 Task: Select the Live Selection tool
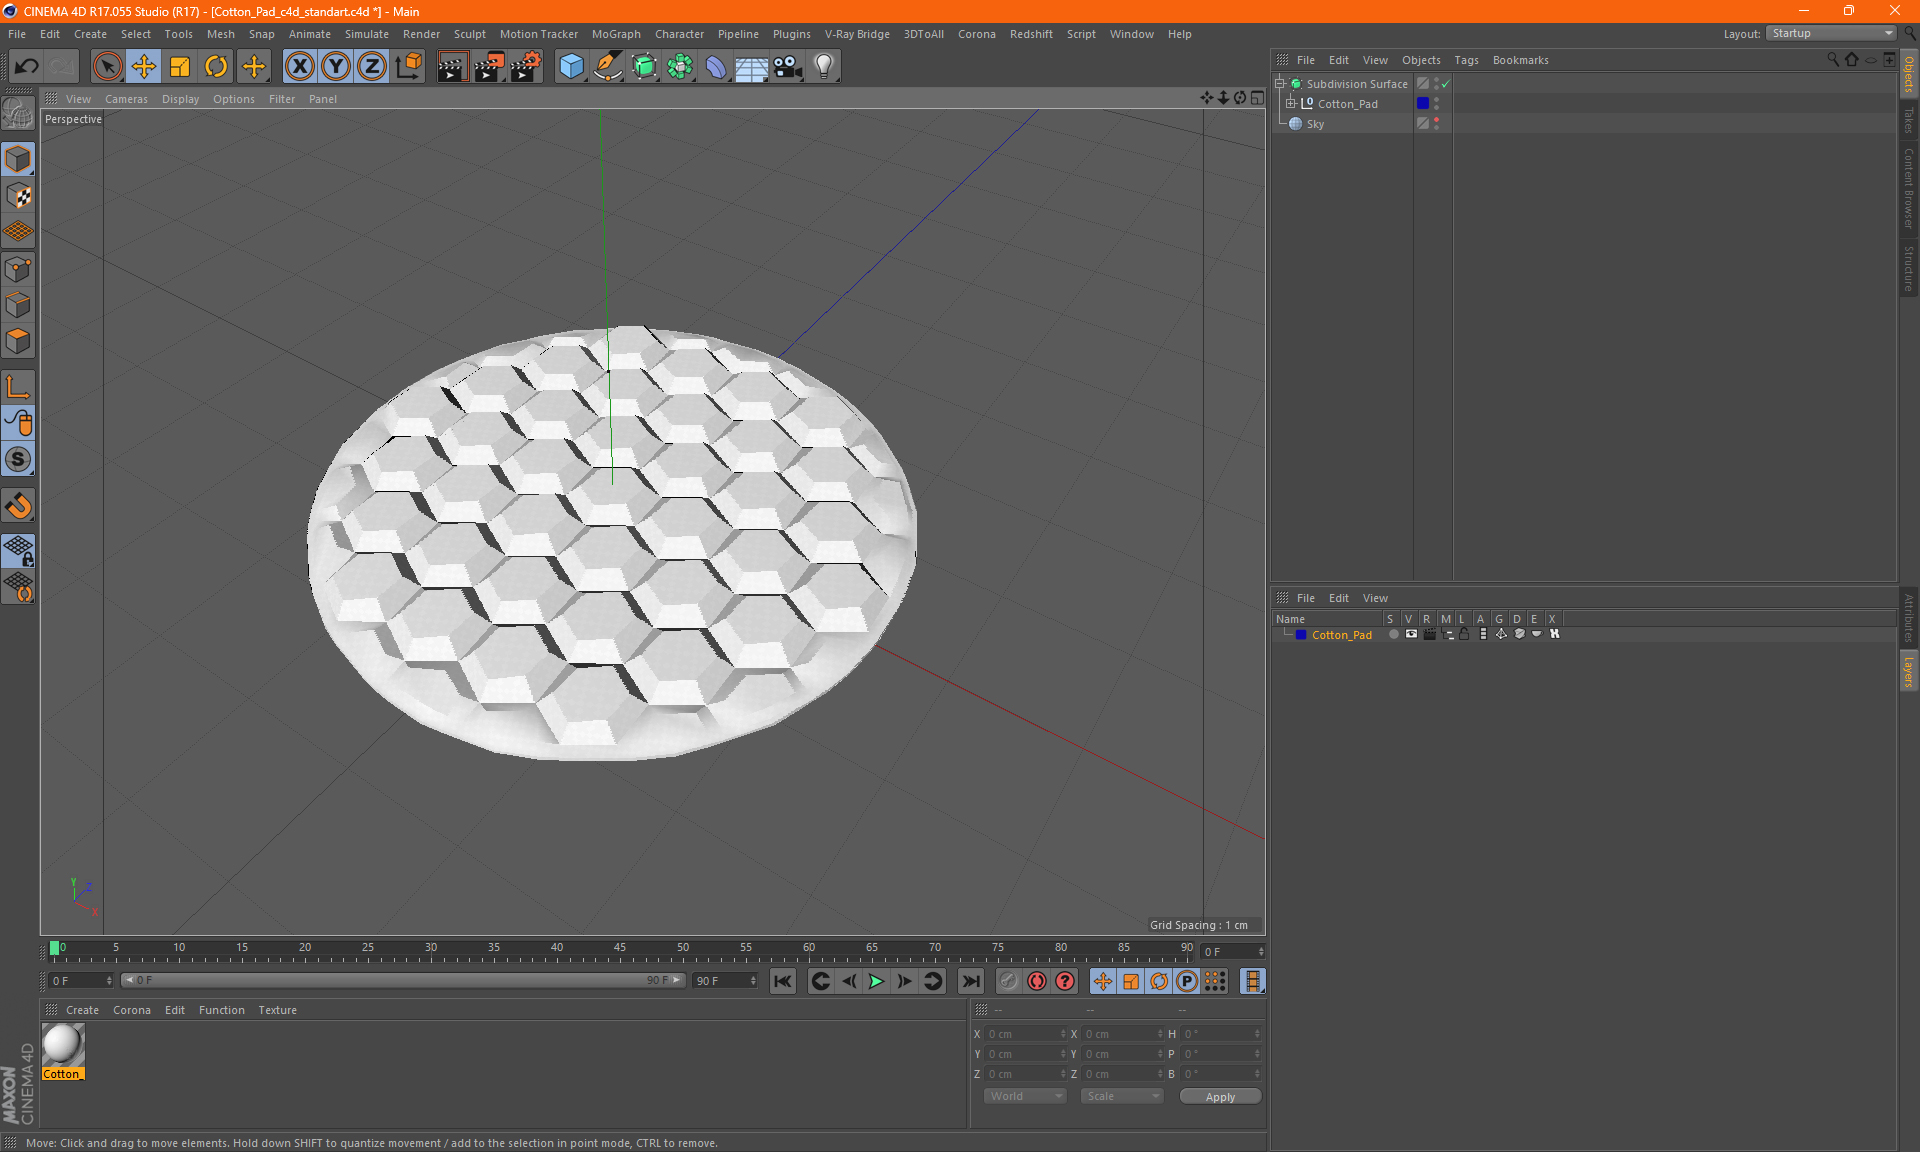(107, 67)
